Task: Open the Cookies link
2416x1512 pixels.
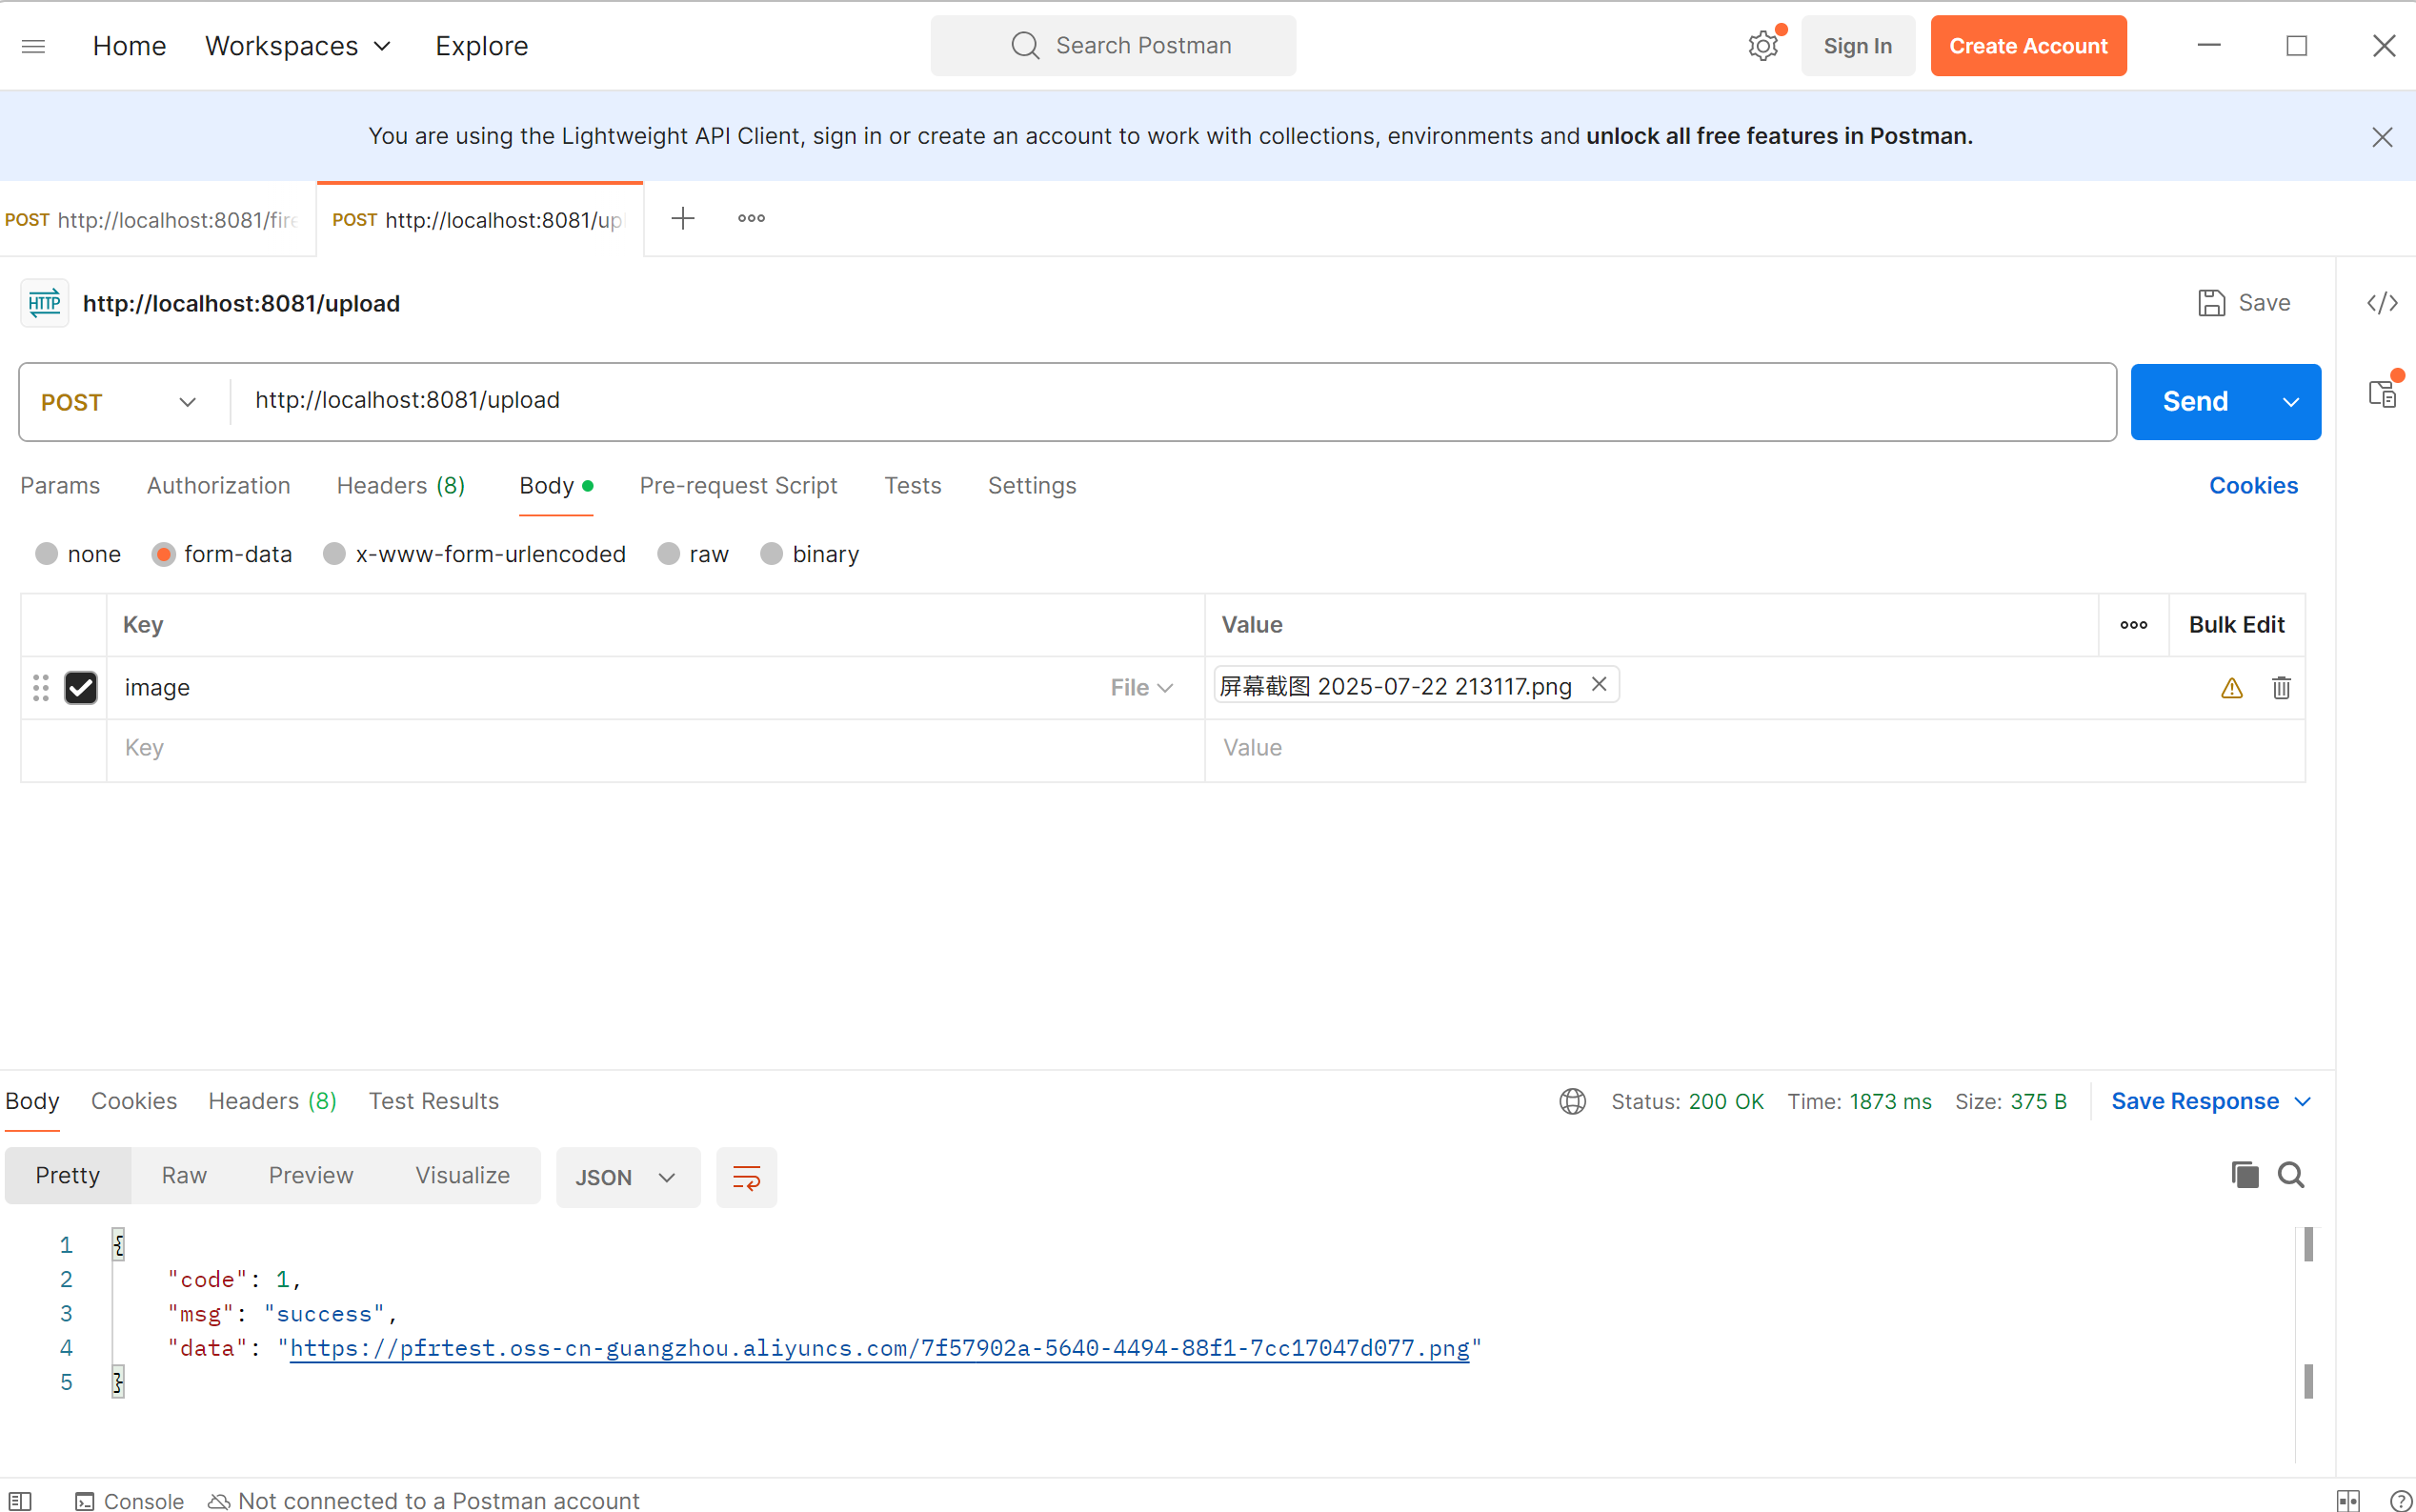Action: click(2253, 486)
